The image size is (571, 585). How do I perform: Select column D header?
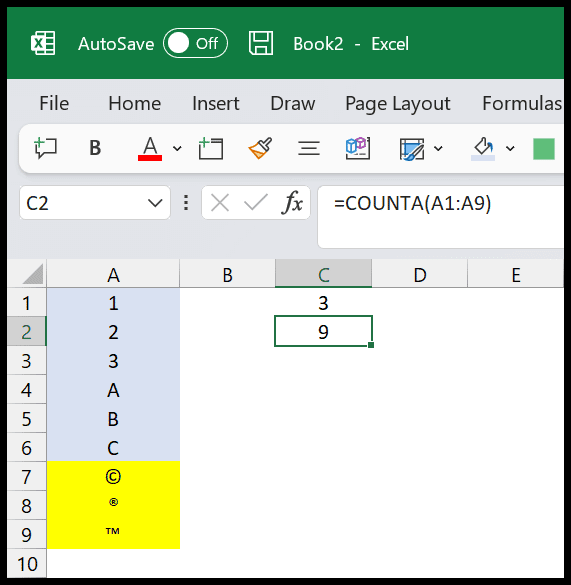[x=420, y=275]
